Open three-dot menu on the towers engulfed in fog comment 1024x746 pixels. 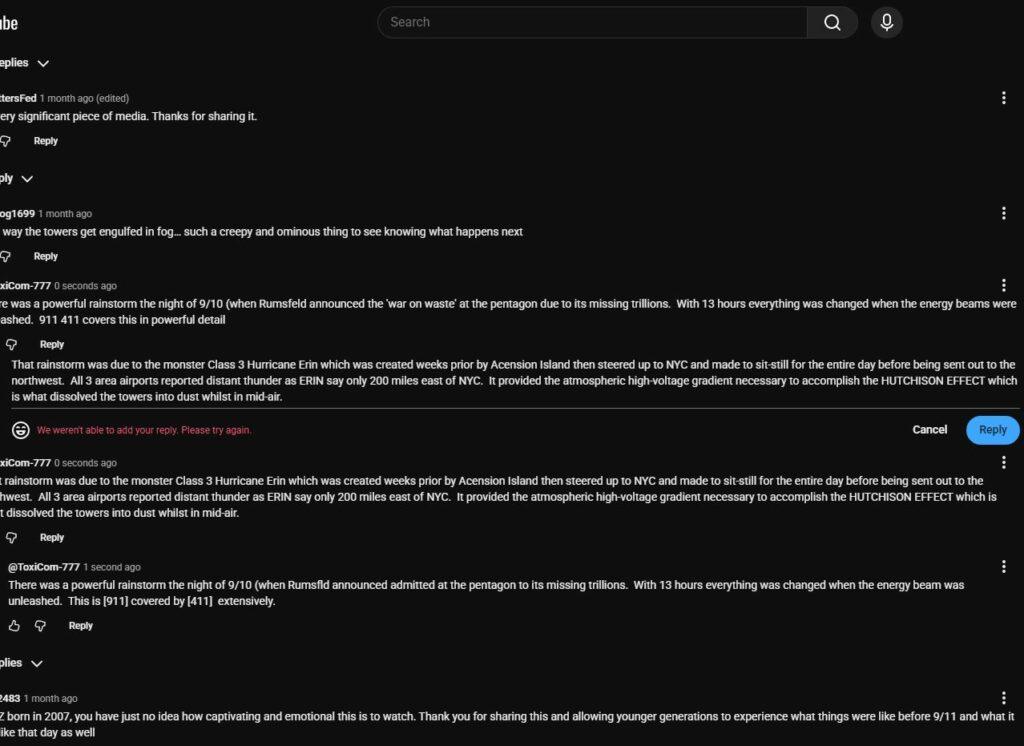(1003, 213)
